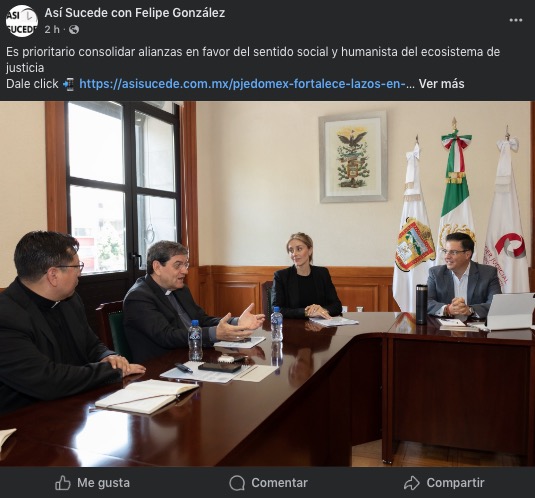Share the post using Compartir
This screenshot has height=498, width=535.
[x=444, y=483]
